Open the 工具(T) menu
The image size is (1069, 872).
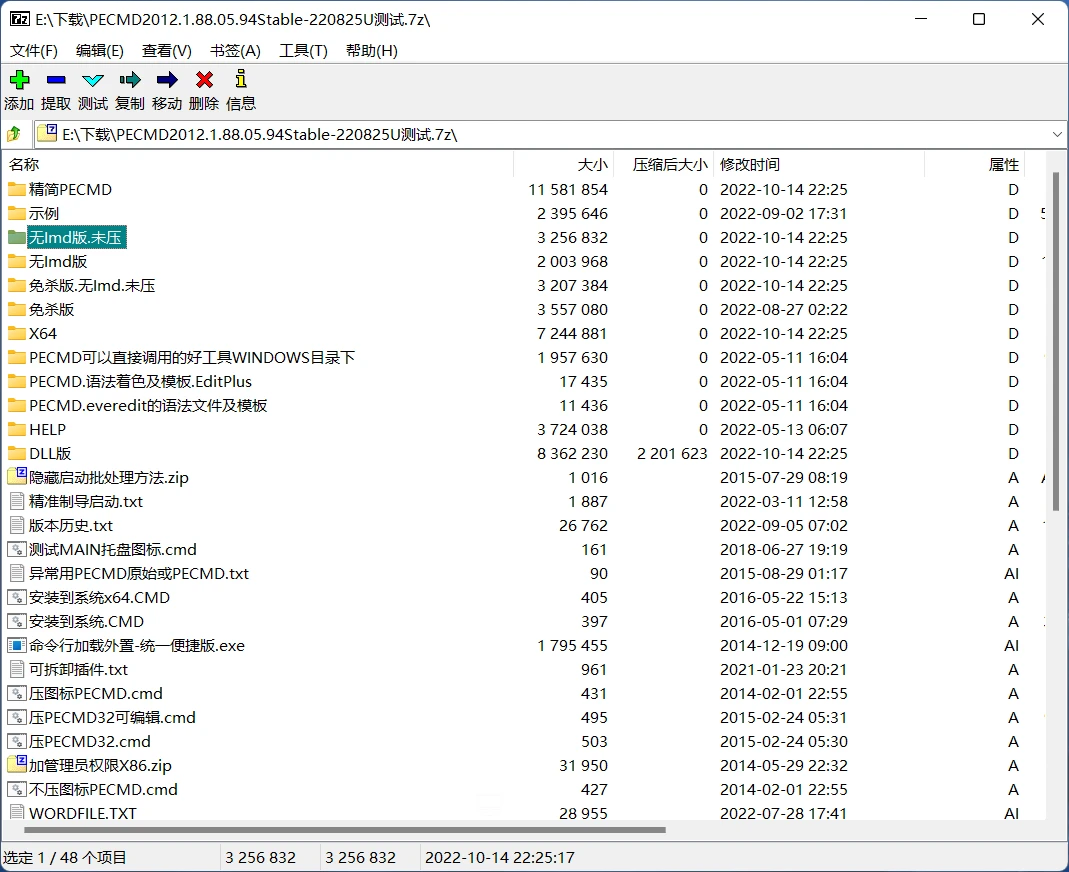coord(303,50)
